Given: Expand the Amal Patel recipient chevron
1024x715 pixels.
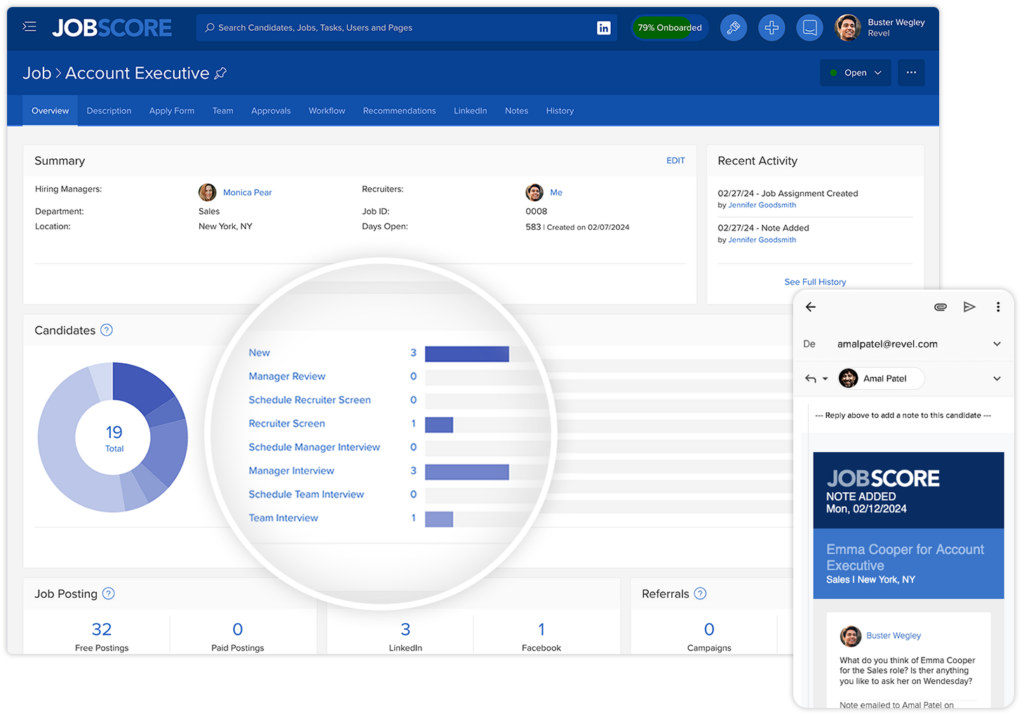Looking at the screenshot, I should (x=996, y=378).
